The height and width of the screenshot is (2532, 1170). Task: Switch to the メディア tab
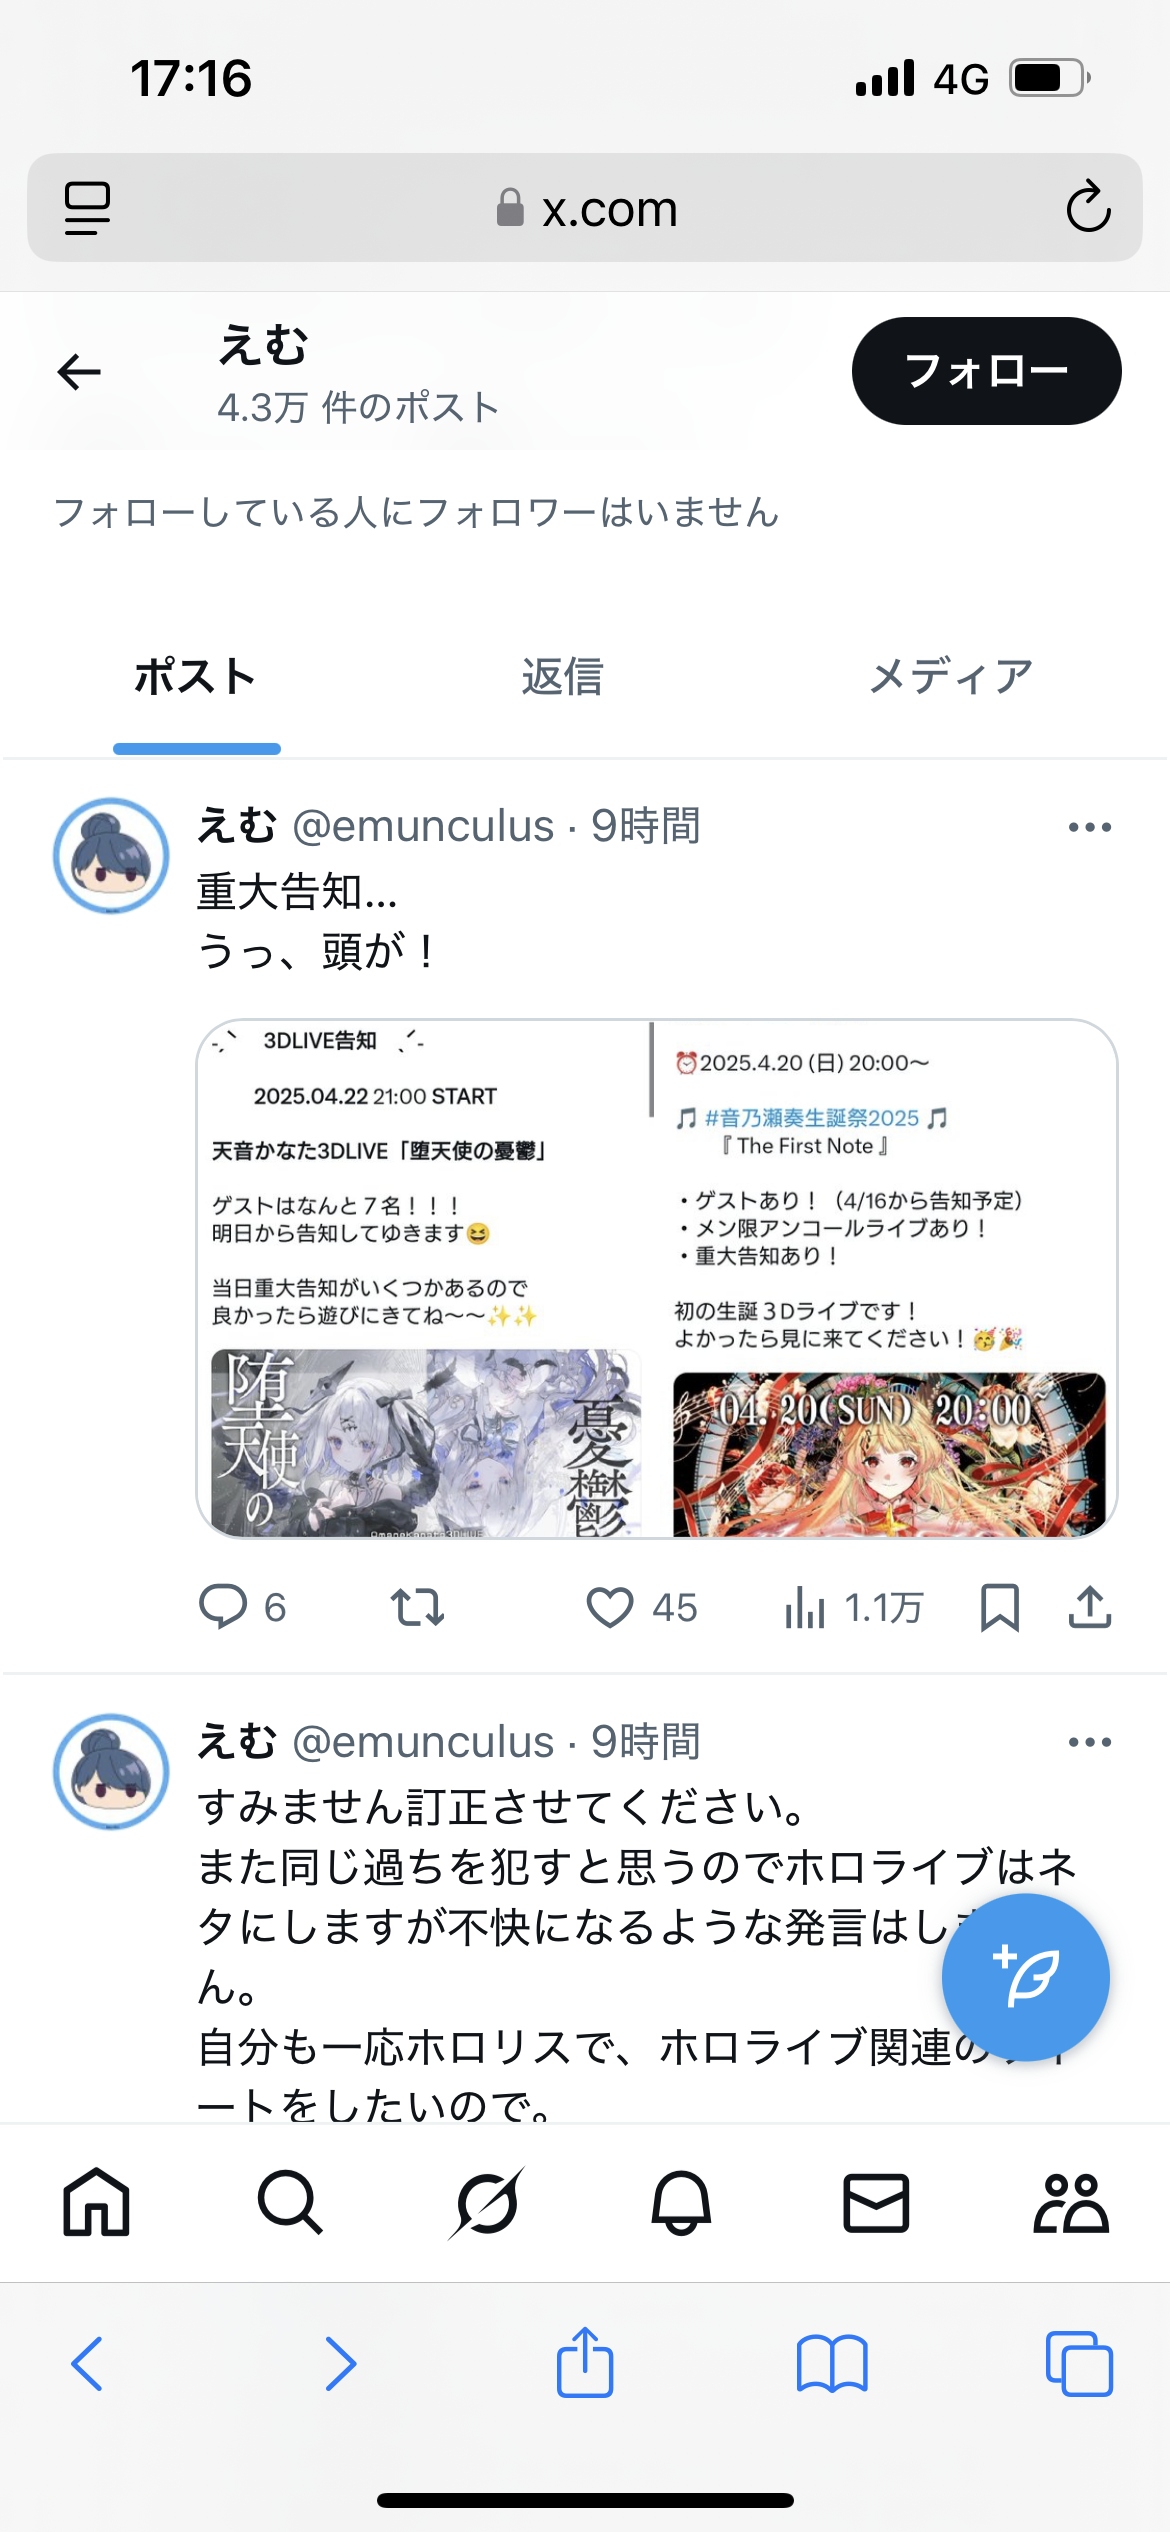[x=950, y=677]
